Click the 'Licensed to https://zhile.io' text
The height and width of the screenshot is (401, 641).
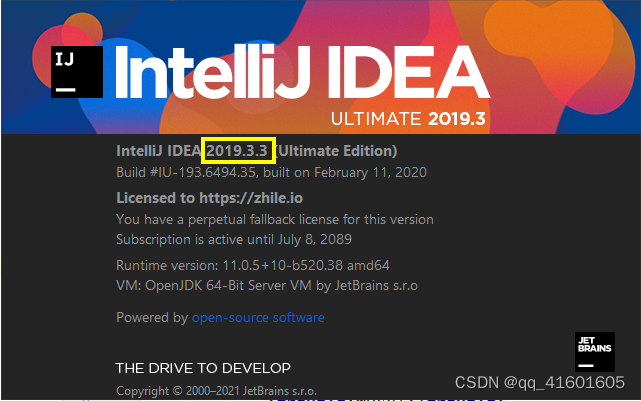tap(209, 198)
